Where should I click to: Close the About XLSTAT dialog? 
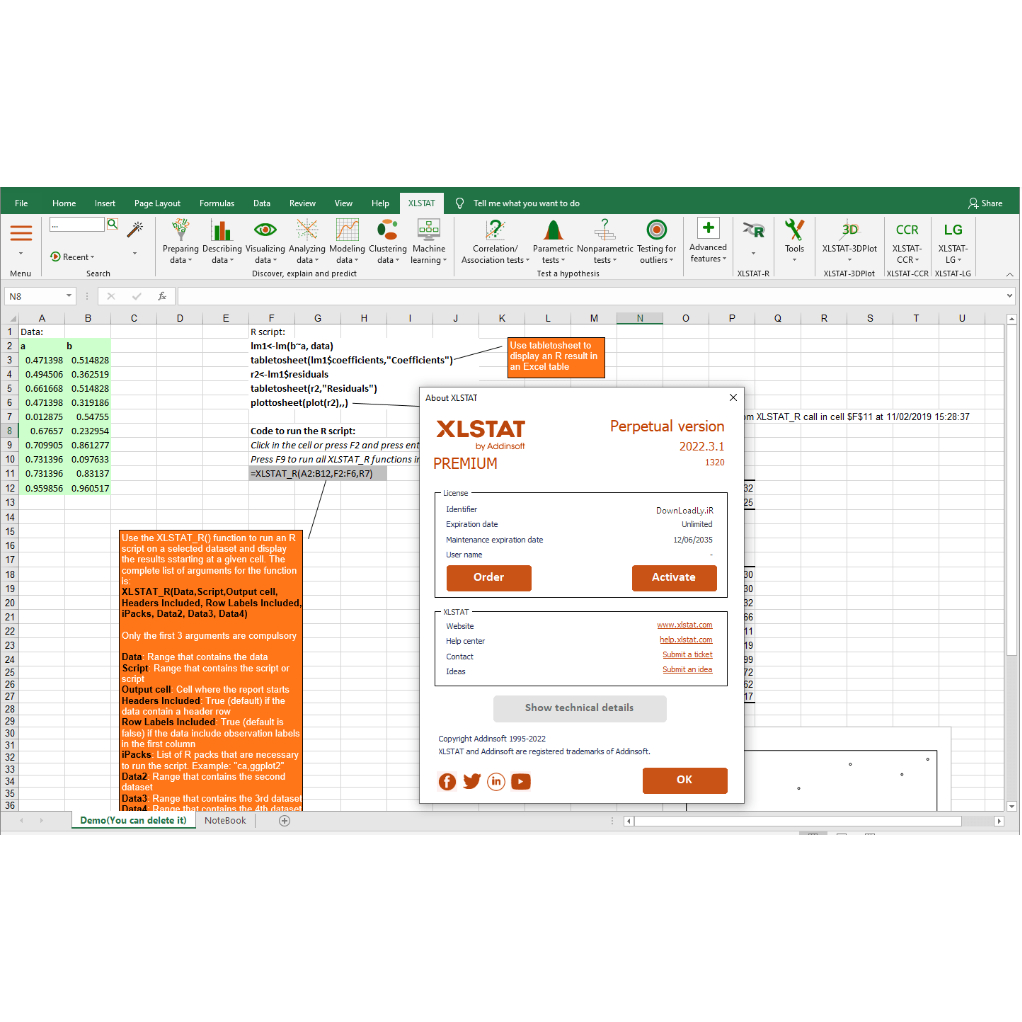pos(733,398)
